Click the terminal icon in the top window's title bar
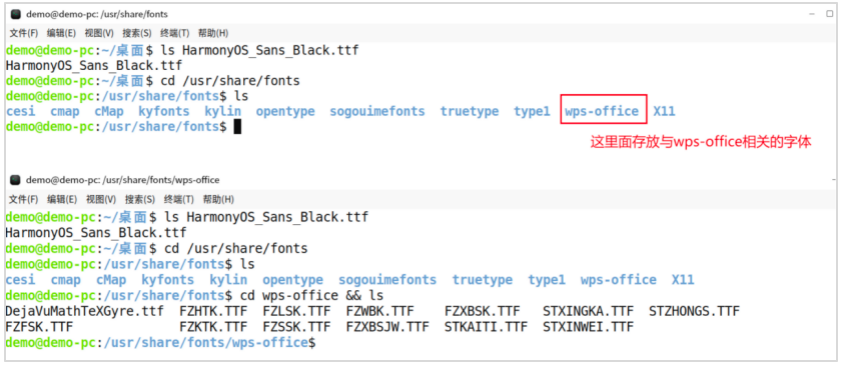 (16, 15)
